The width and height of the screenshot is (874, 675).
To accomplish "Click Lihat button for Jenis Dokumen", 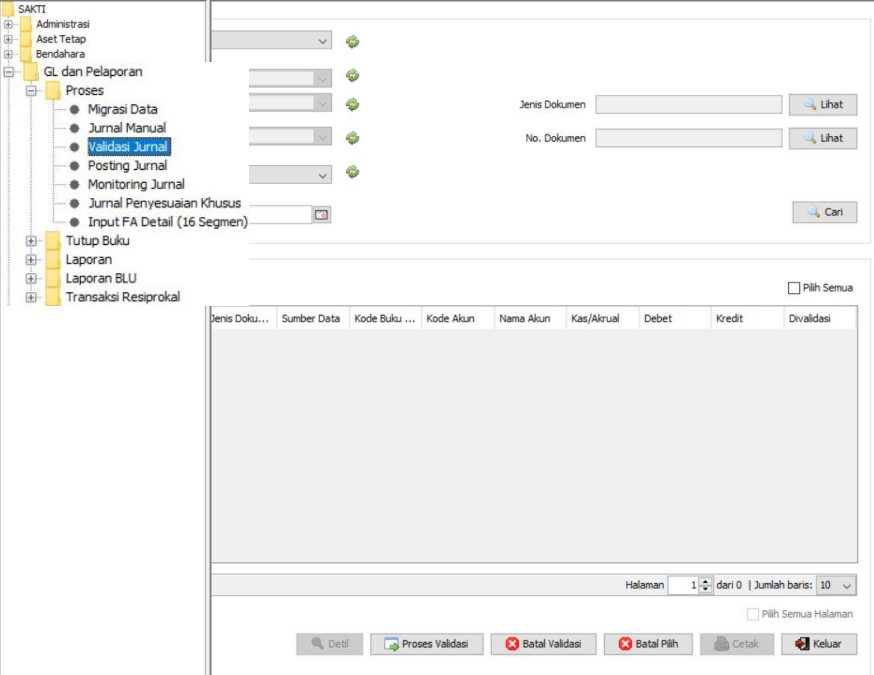I will tap(822, 105).
